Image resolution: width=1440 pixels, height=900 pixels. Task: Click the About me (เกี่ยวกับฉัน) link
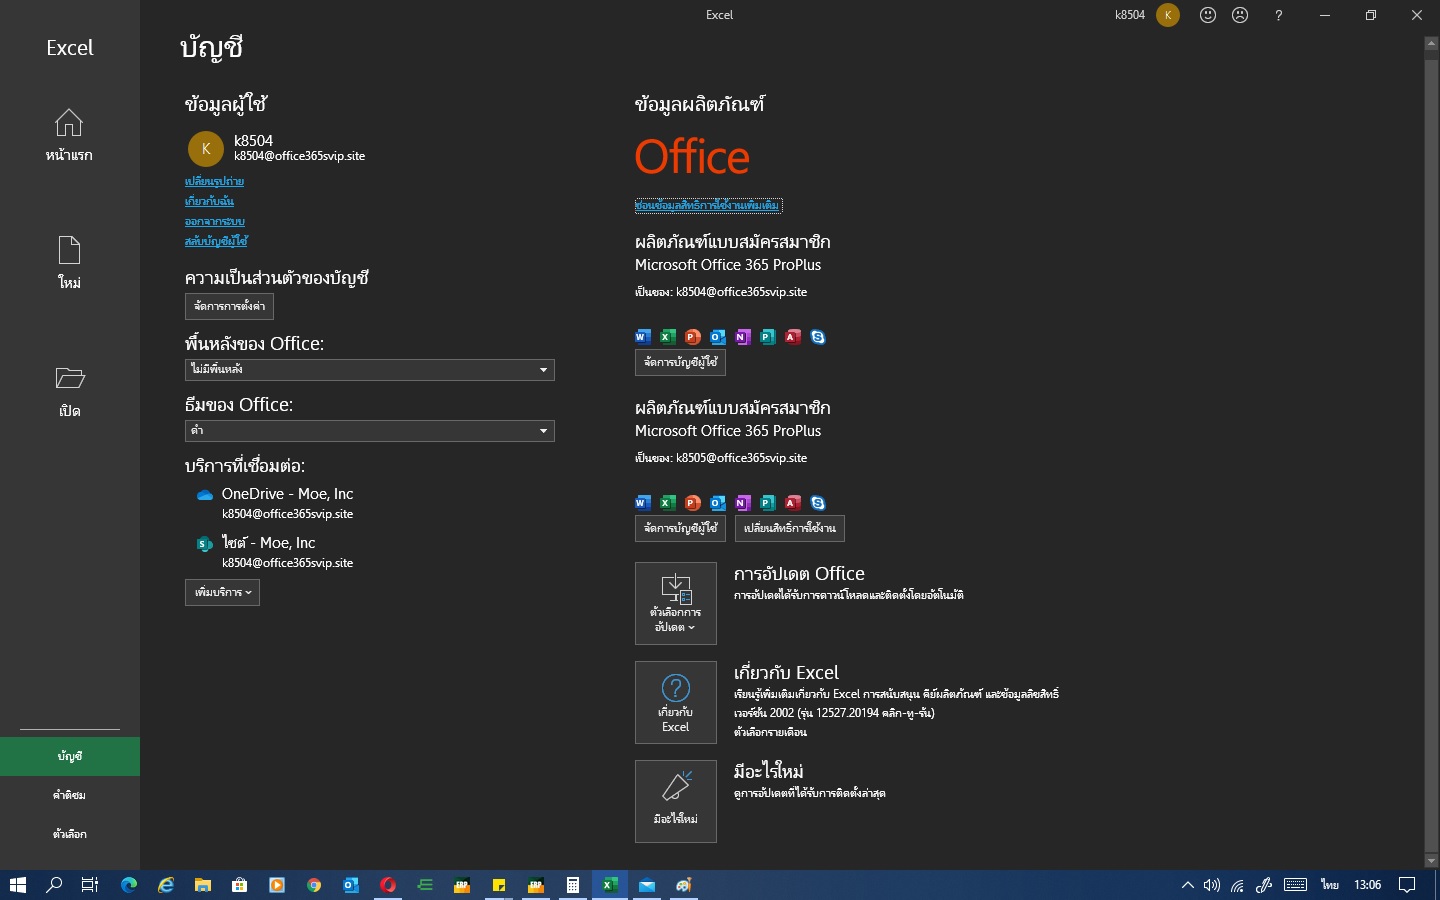pyautogui.click(x=209, y=202)
